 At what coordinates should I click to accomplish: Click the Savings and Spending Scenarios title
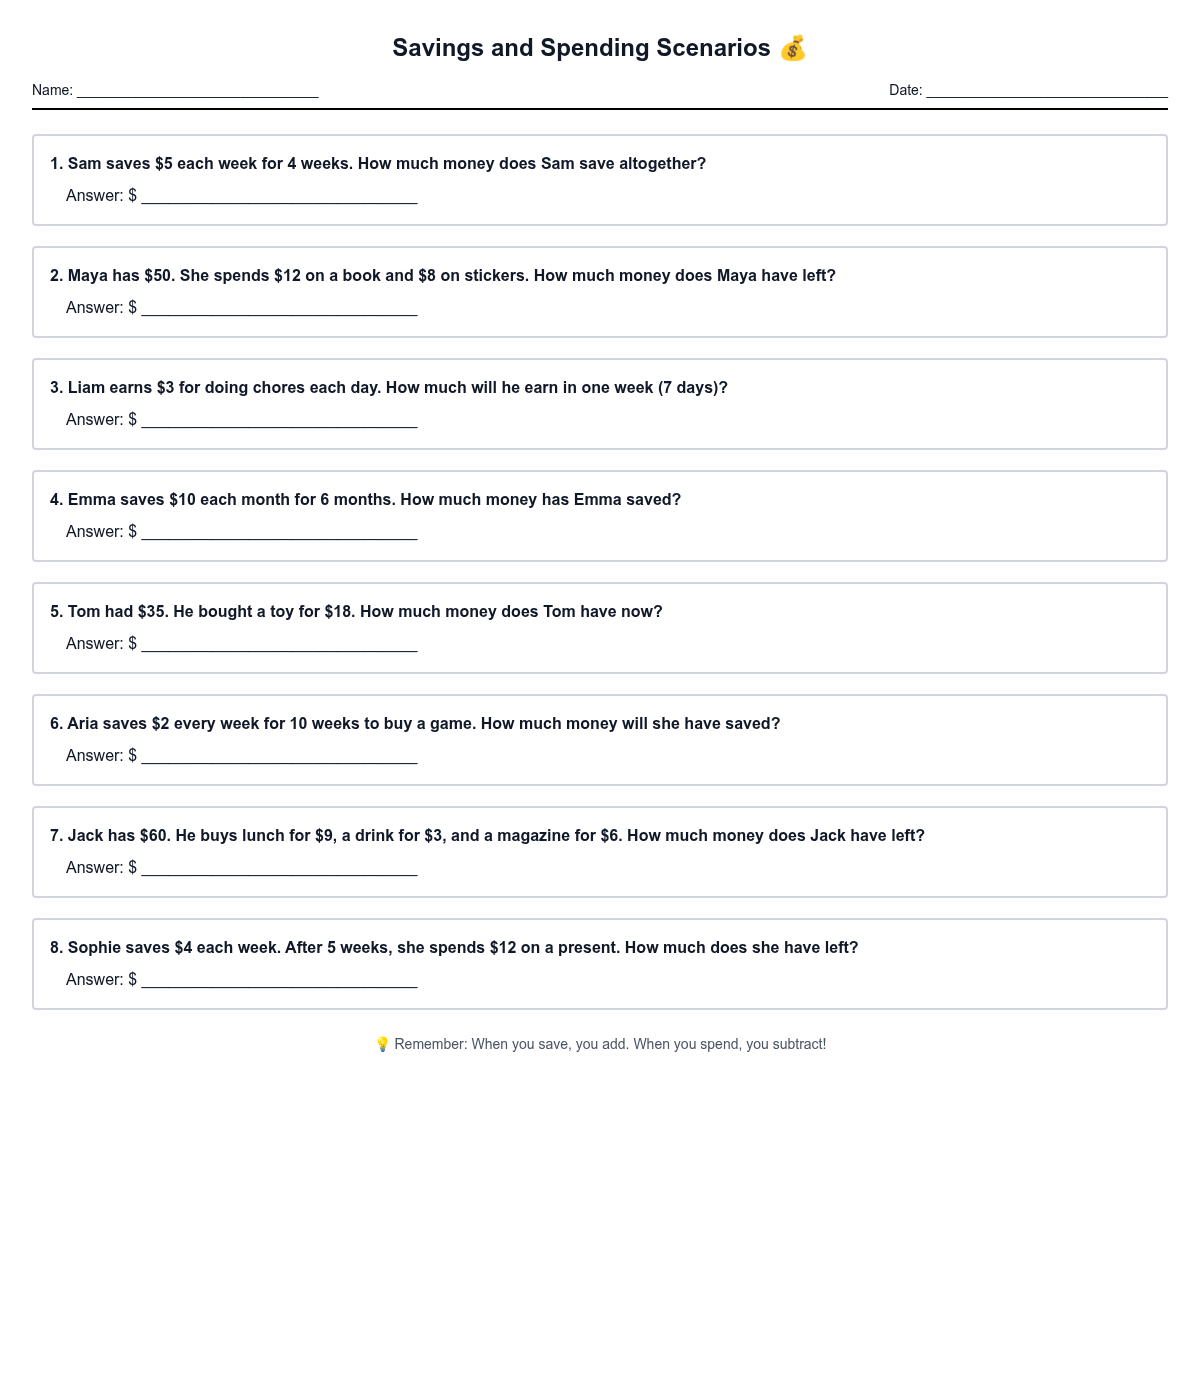coord(581,48)
